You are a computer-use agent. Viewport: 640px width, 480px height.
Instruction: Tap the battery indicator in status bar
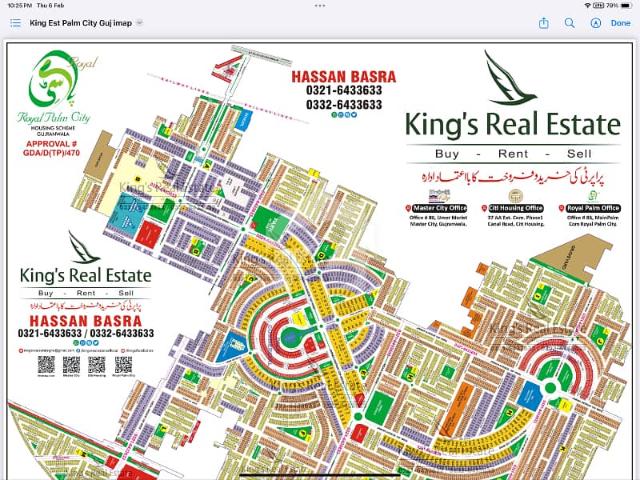[x=625, y=6]
